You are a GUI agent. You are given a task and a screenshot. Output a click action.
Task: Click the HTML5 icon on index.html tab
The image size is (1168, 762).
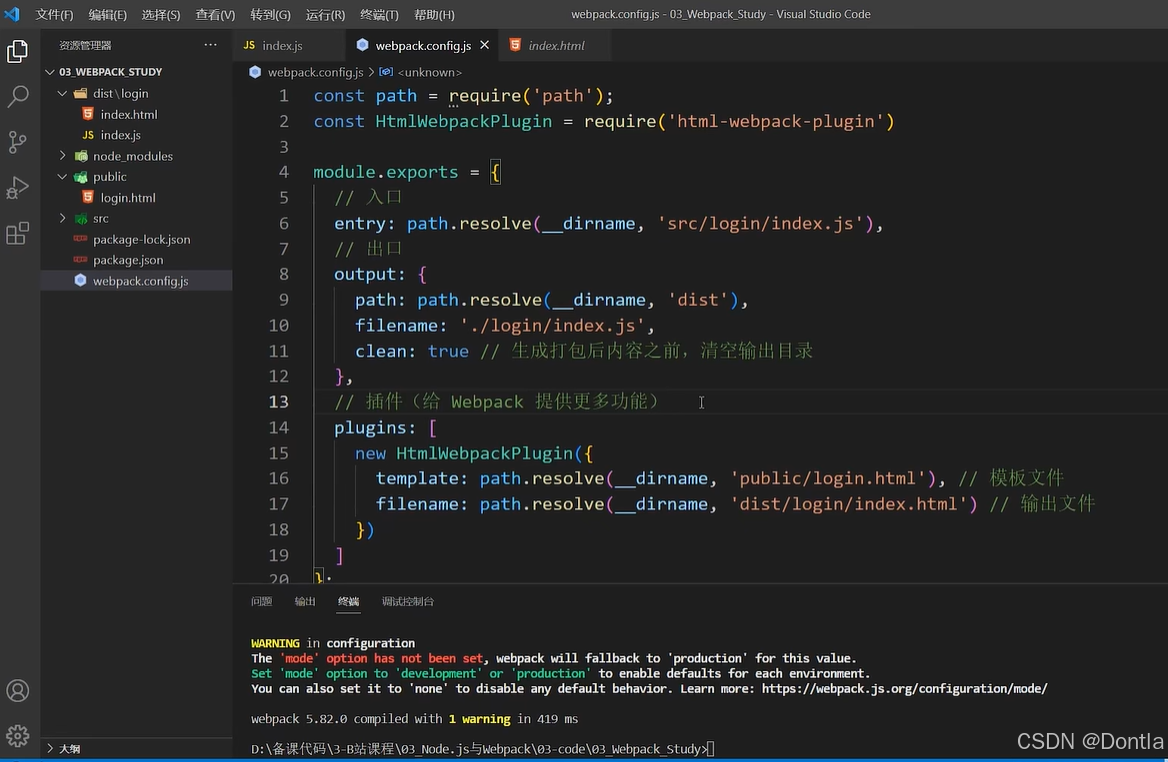[515, 45]
